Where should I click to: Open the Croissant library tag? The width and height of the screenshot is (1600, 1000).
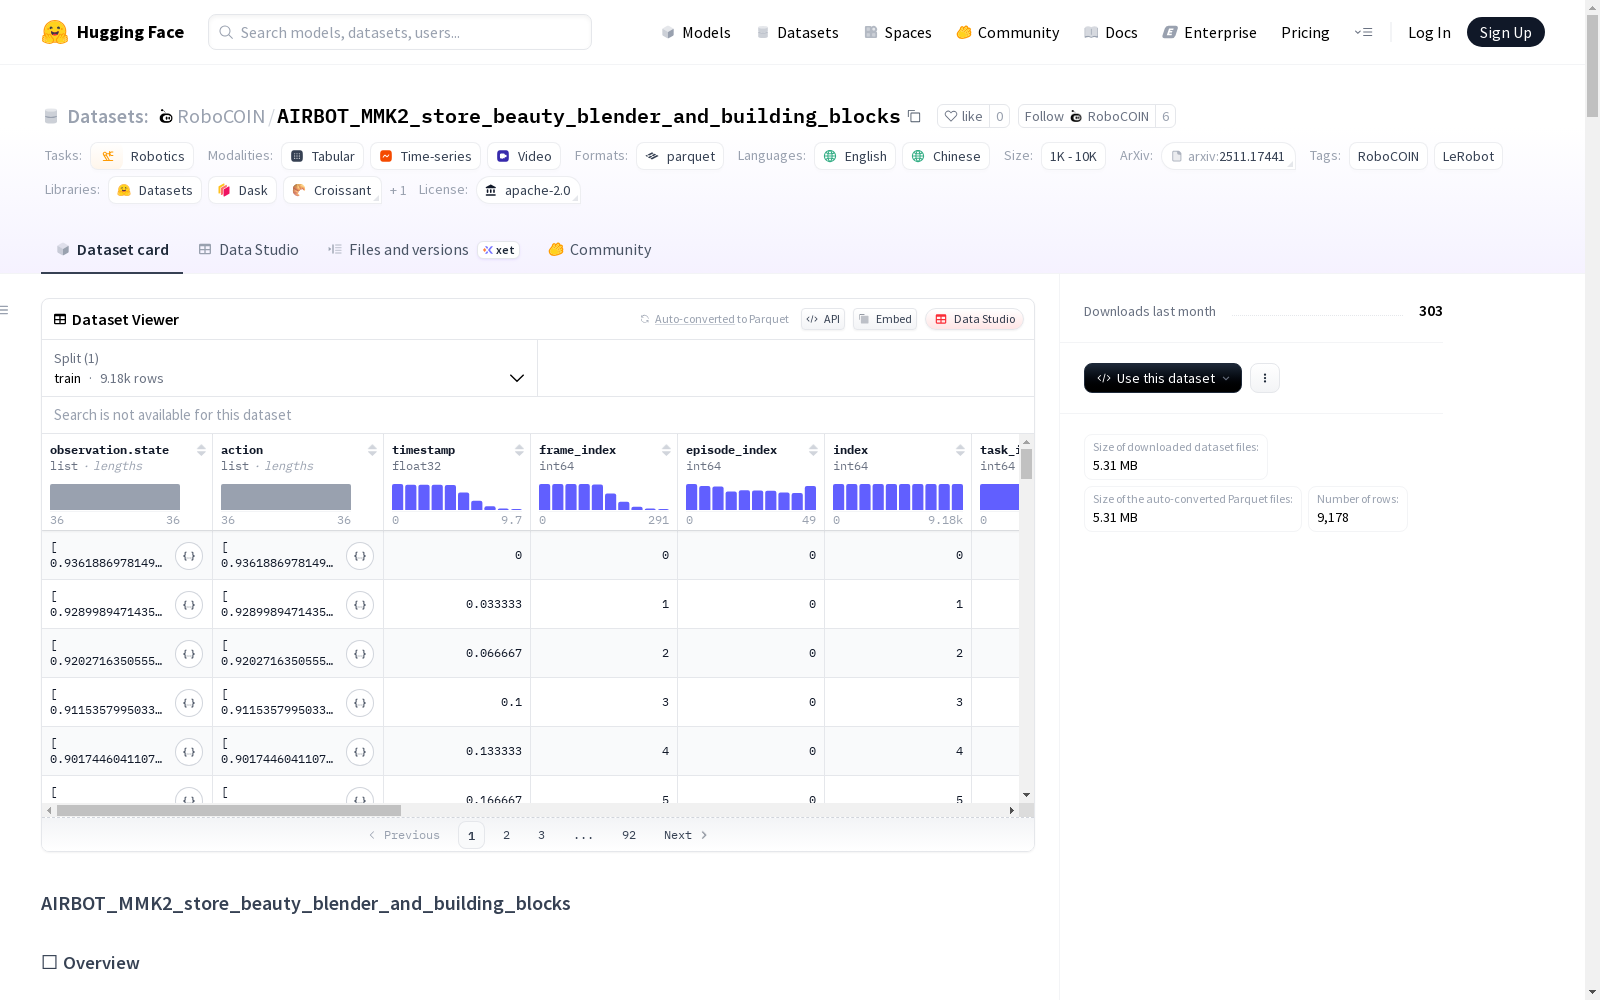pos(332,190)
